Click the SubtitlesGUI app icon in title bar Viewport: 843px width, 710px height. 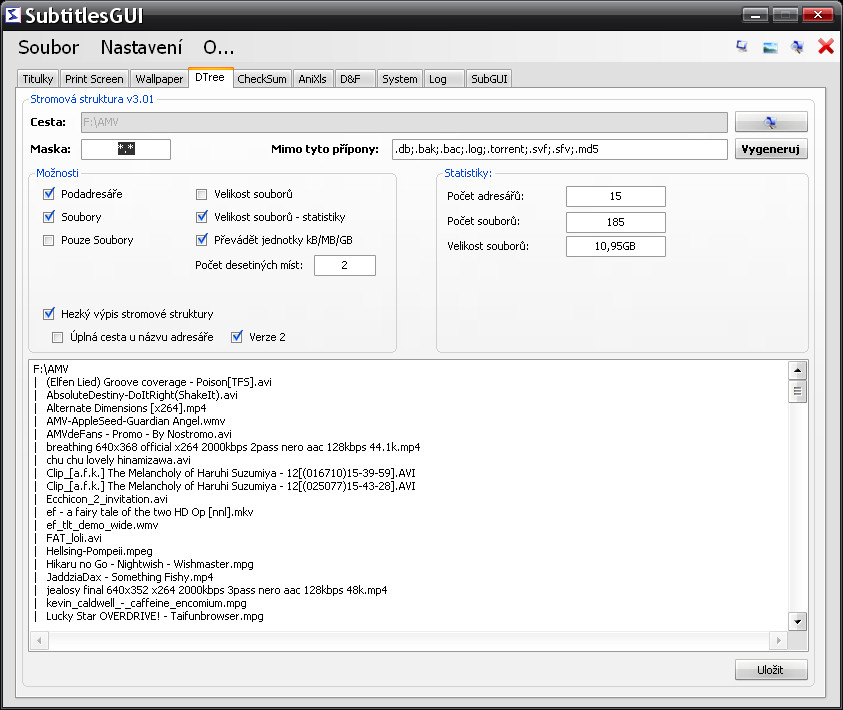tap(13, 15)
